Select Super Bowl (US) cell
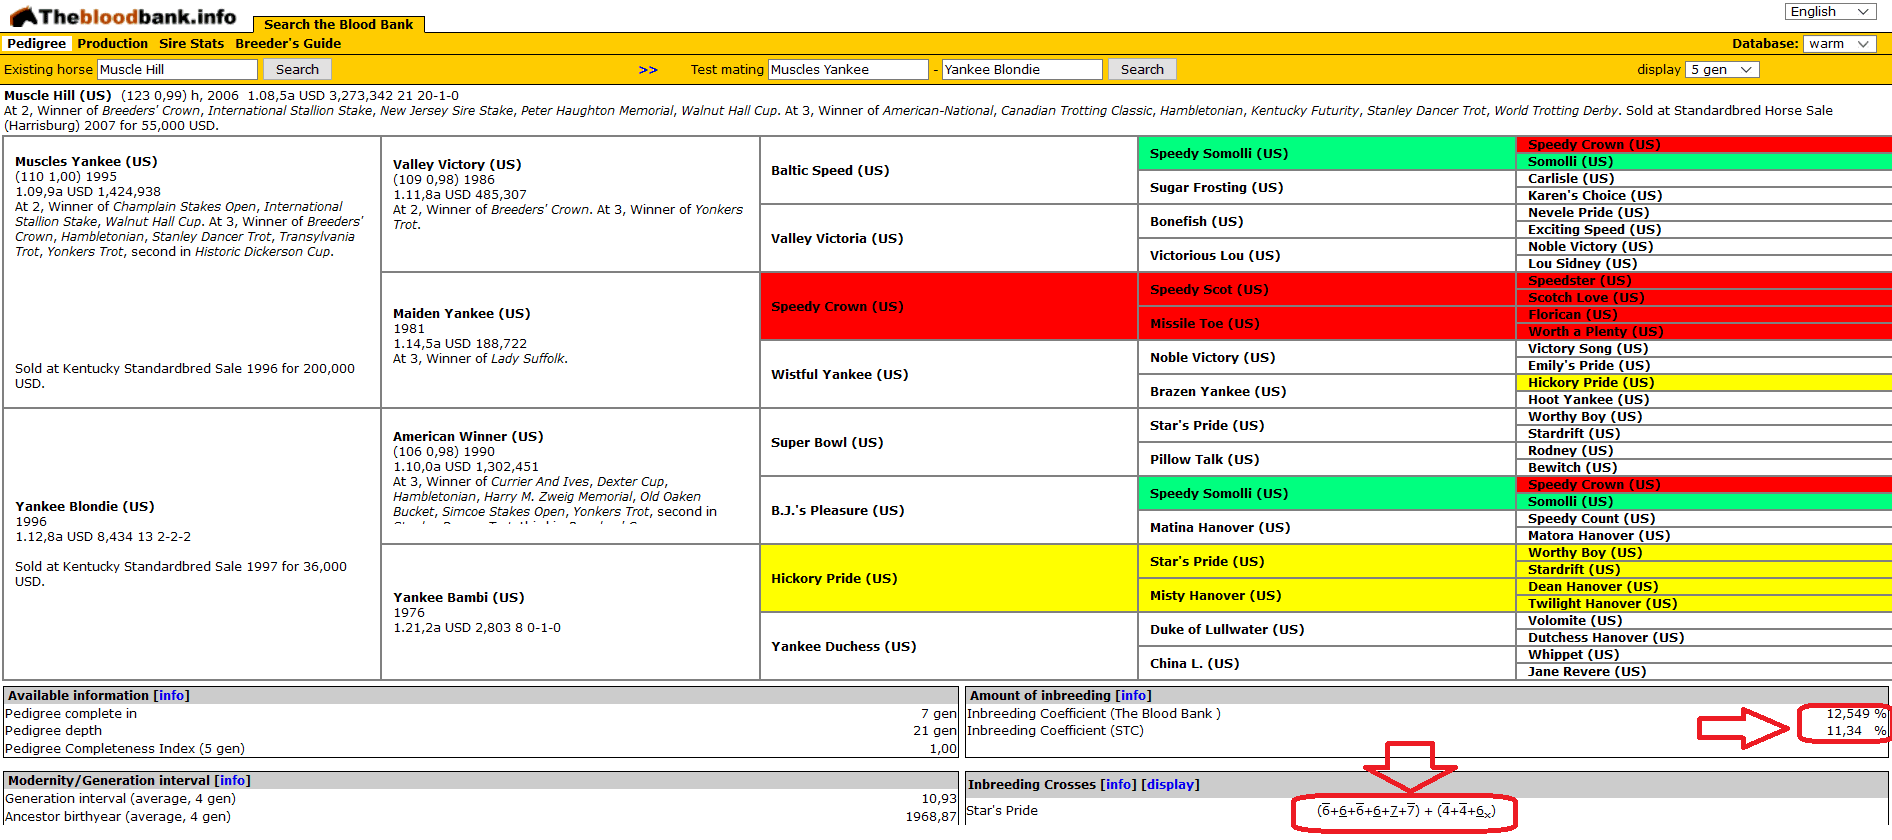The height and width of the screenshot is (840, 1892). 949,442
